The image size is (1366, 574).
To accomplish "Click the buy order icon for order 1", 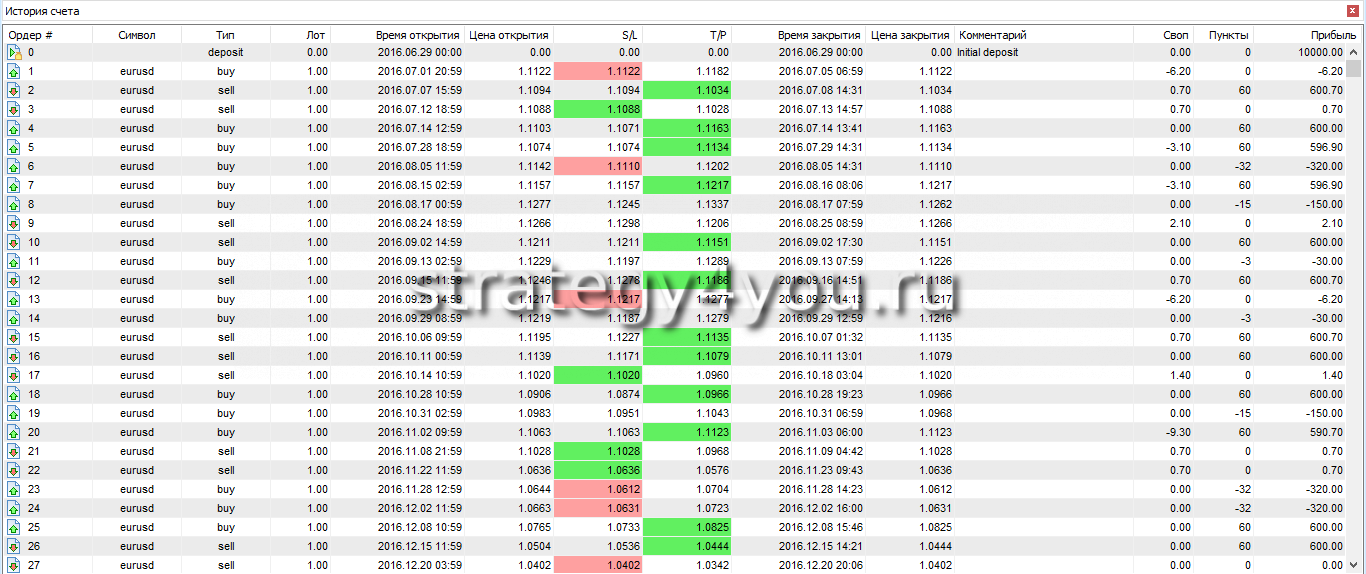I will [x=14, y=71].
